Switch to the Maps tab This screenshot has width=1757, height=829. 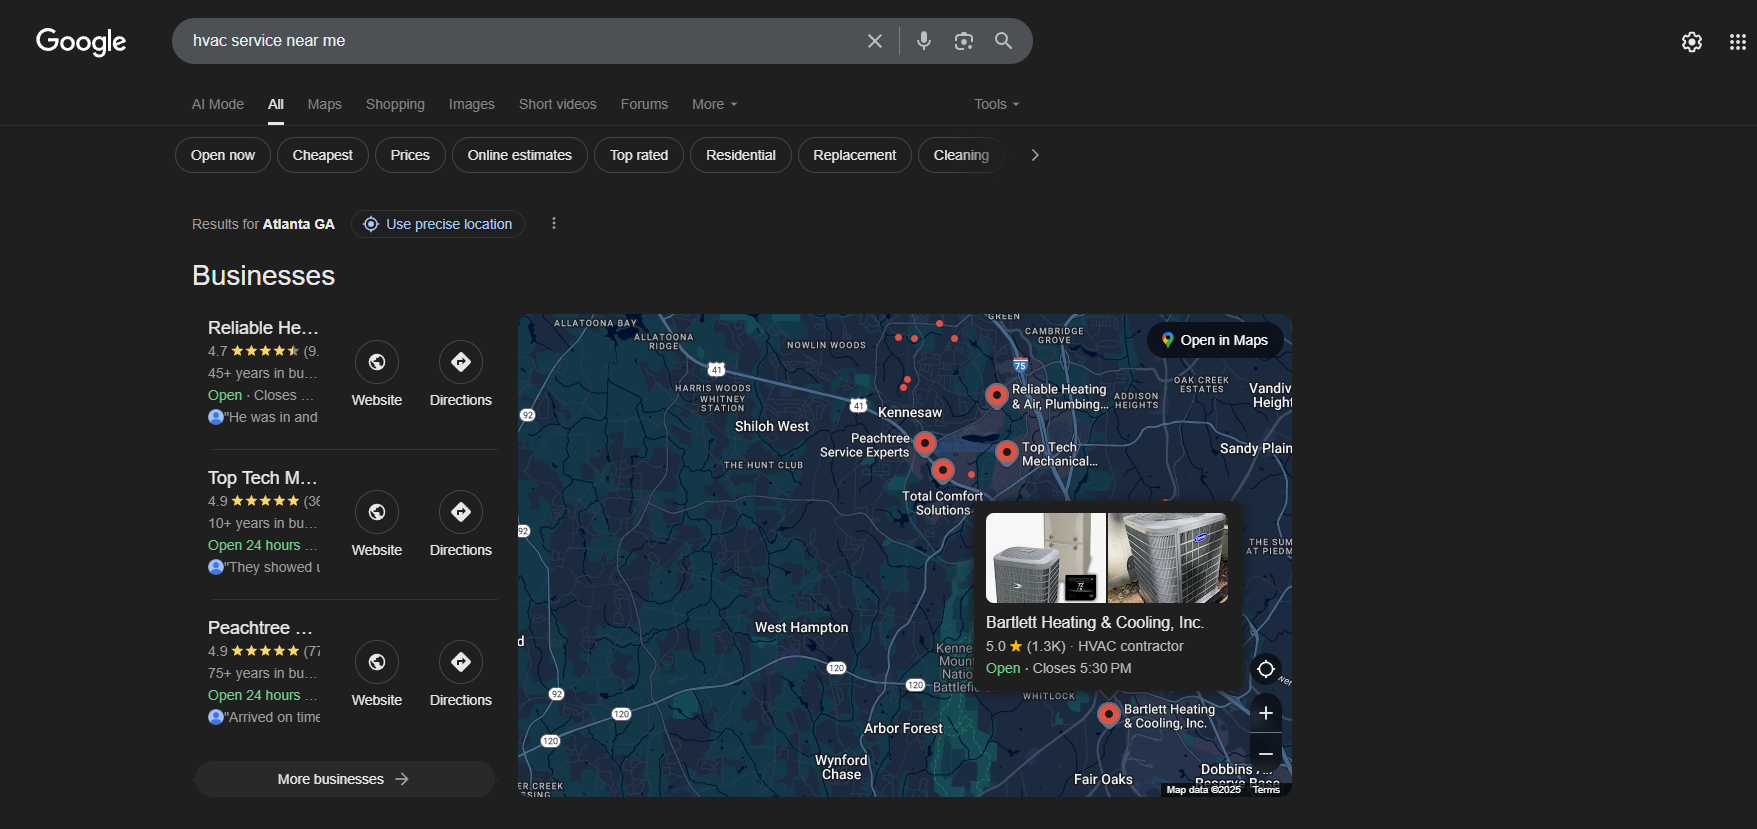coord(325,104)
